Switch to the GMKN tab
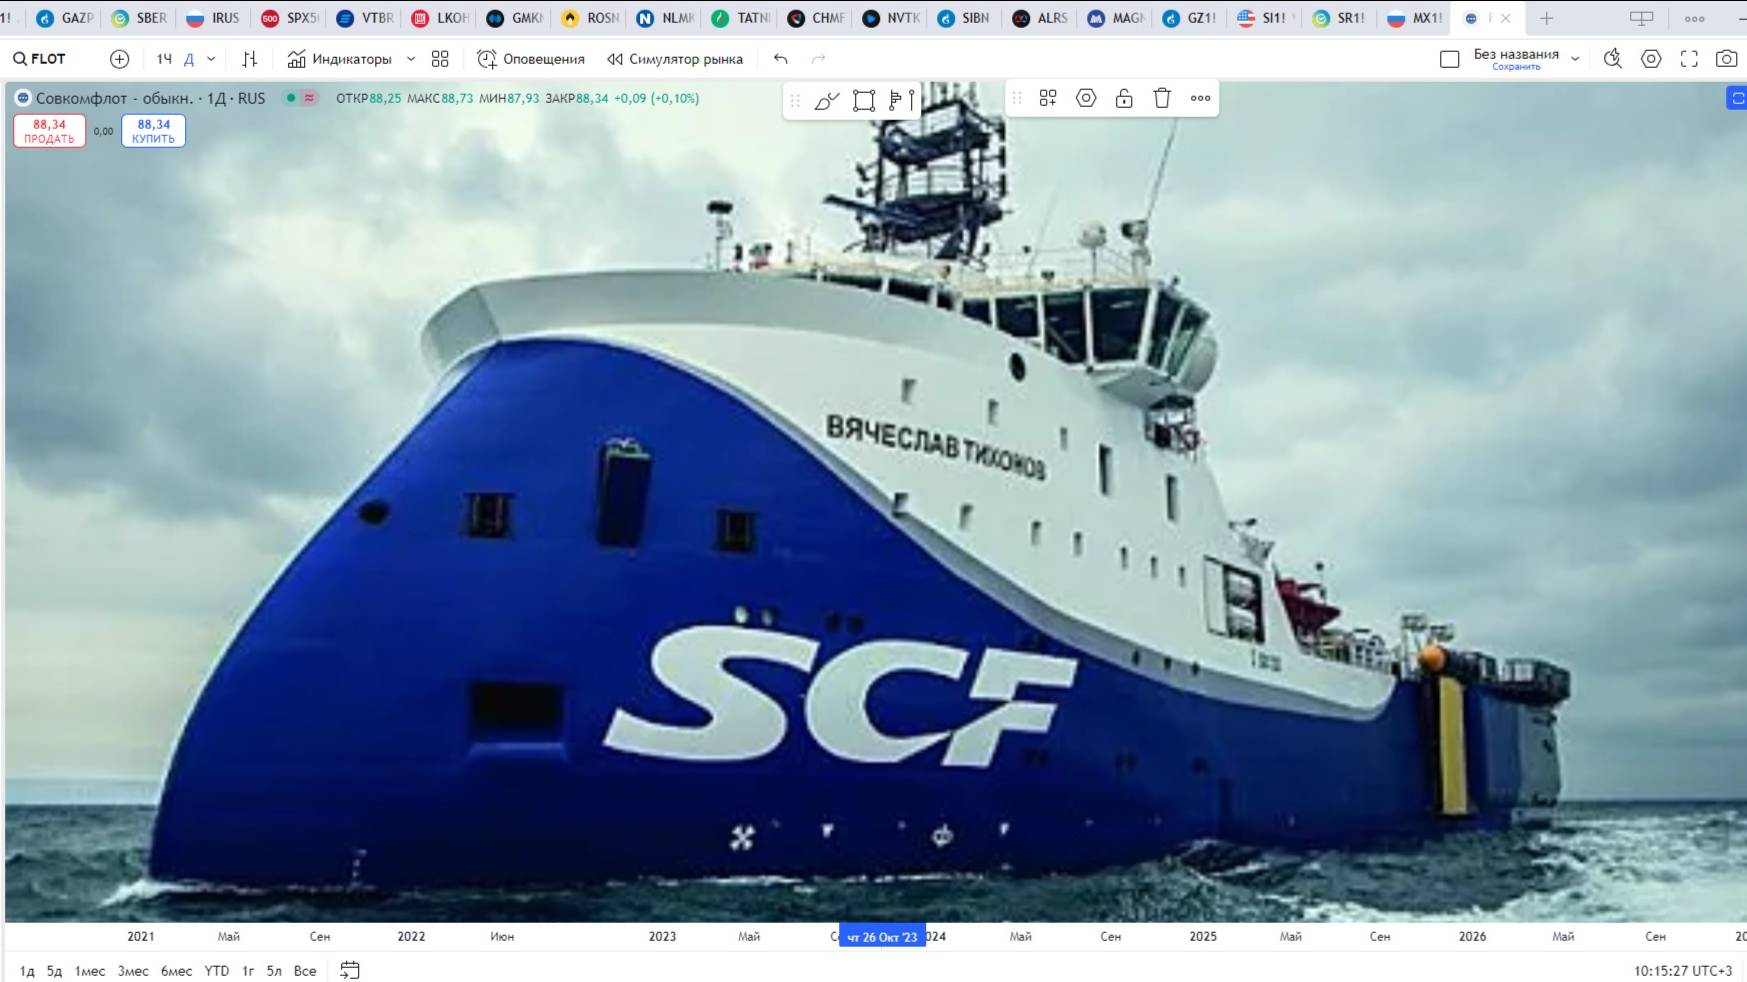Screen dimensions: 1747x982 [514, 18]
